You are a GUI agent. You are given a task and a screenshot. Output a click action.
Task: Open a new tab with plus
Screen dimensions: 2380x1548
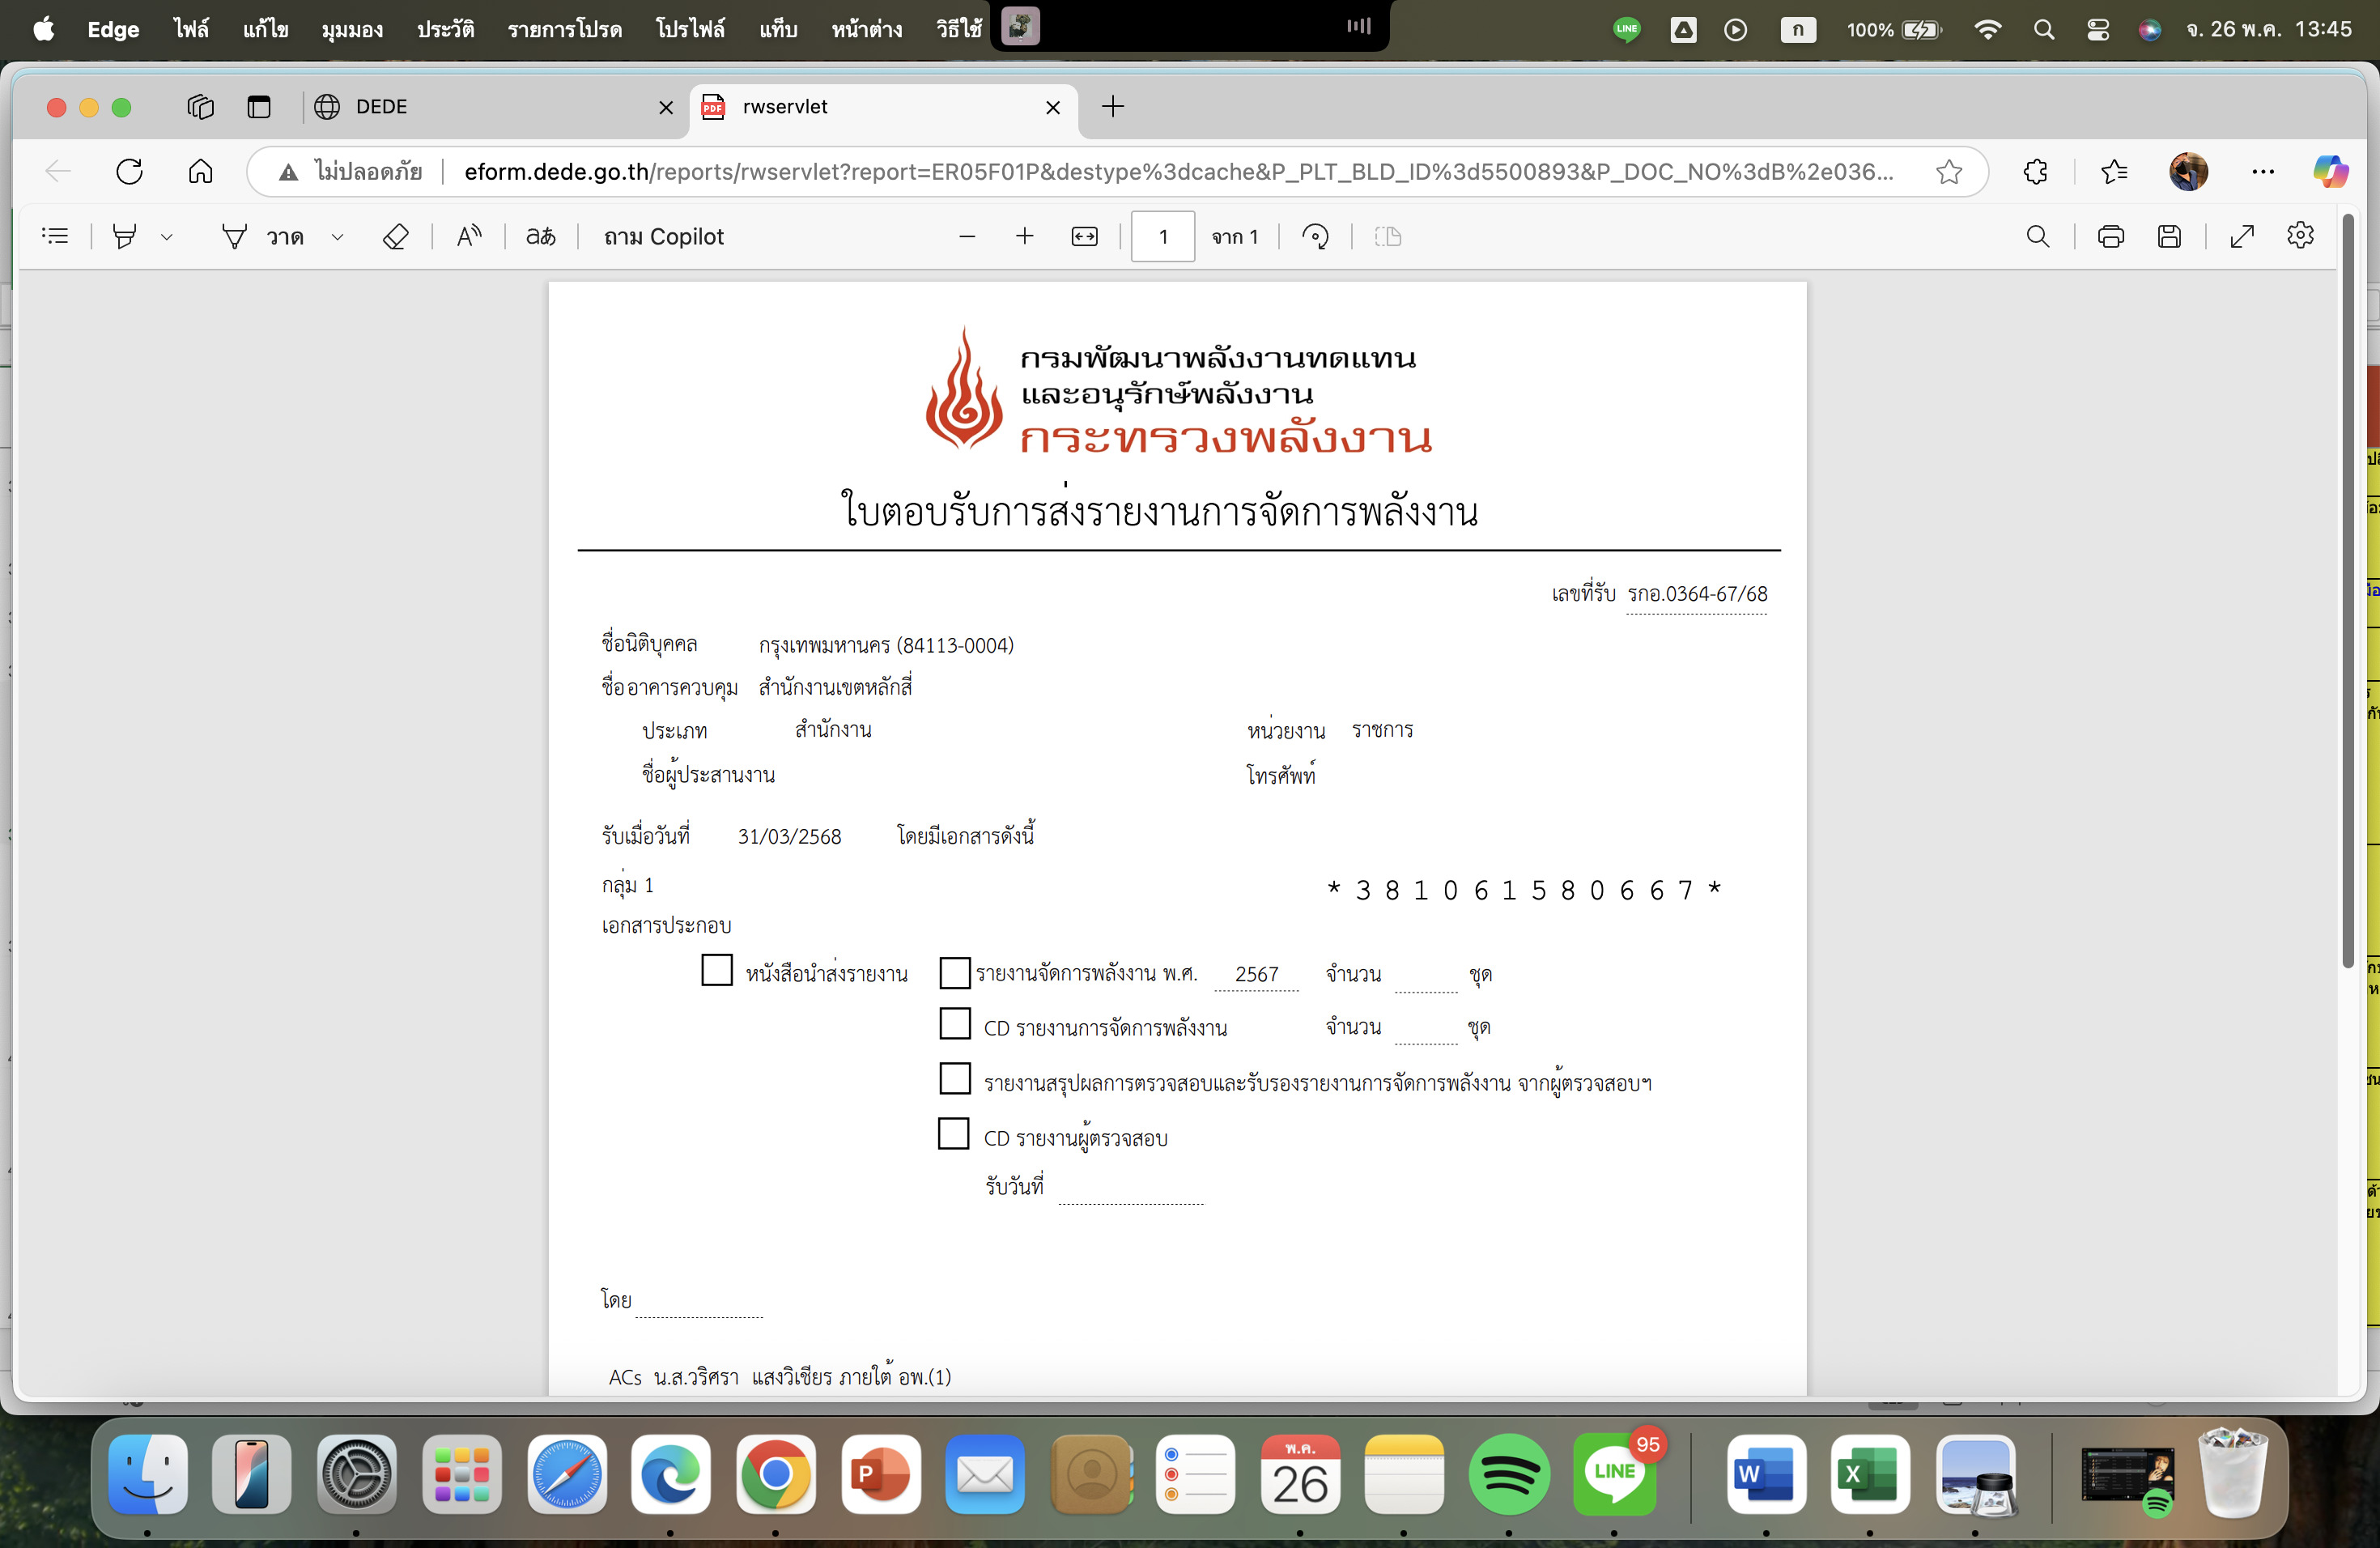pos(1112,107)
